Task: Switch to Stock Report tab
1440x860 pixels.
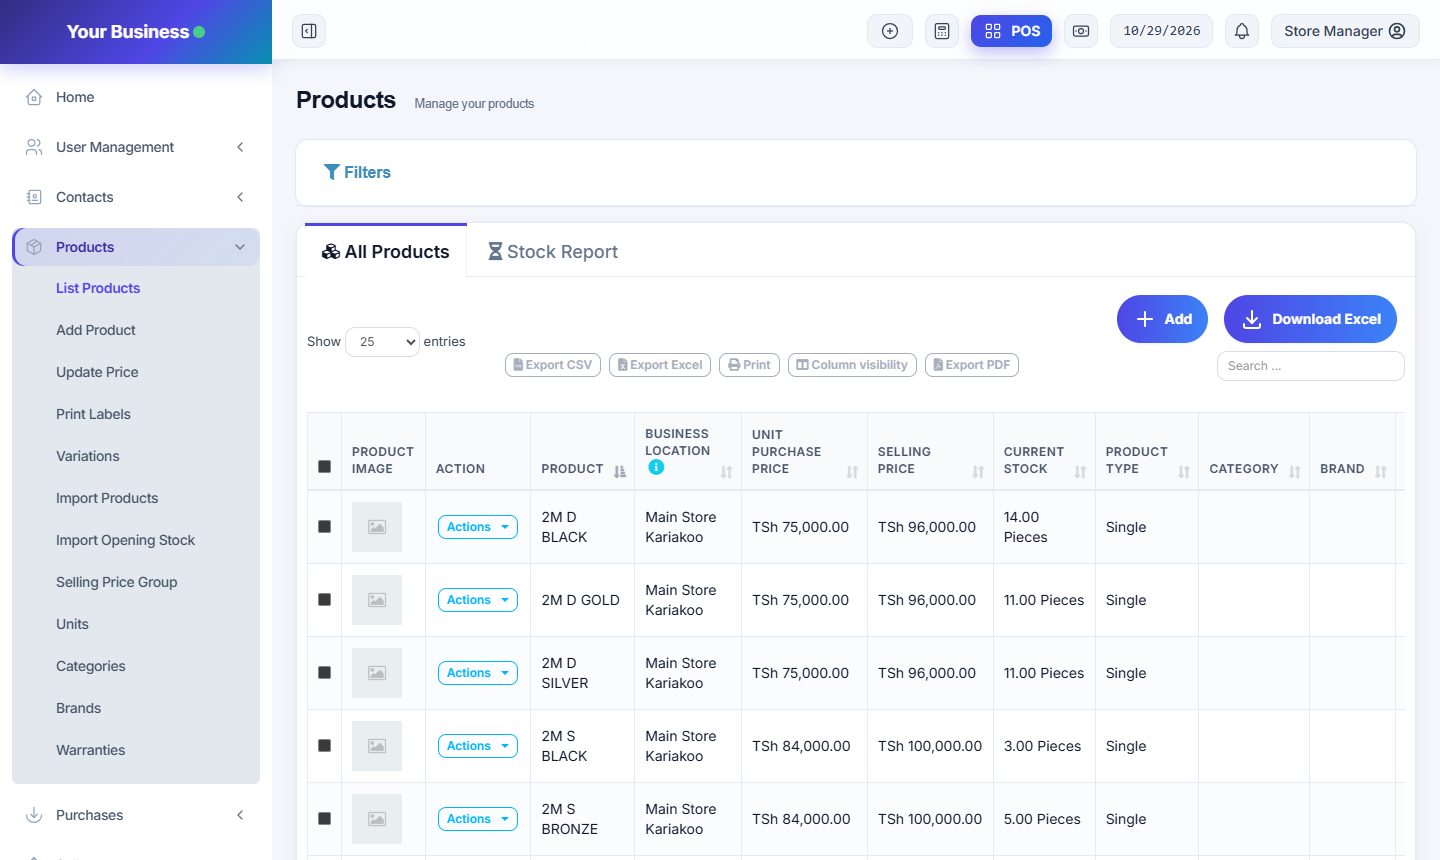Action: coord(552,252)
